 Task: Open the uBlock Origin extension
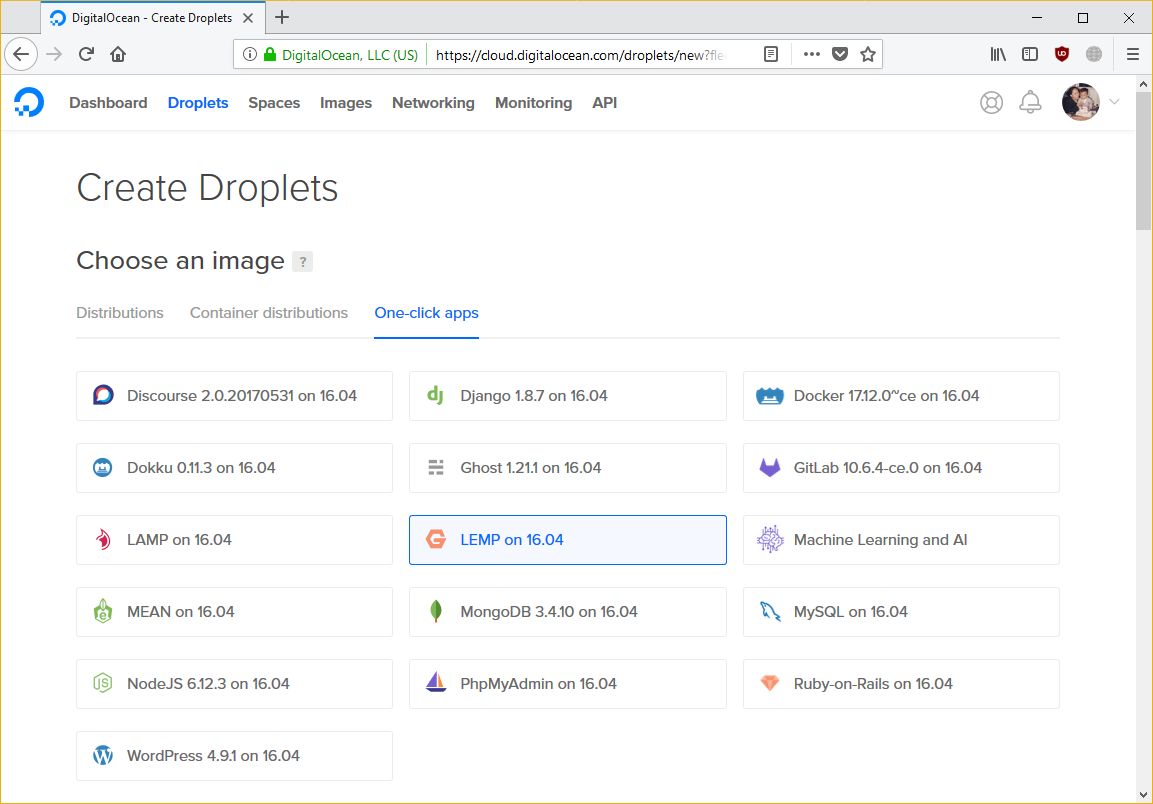tap(1062, 54)
